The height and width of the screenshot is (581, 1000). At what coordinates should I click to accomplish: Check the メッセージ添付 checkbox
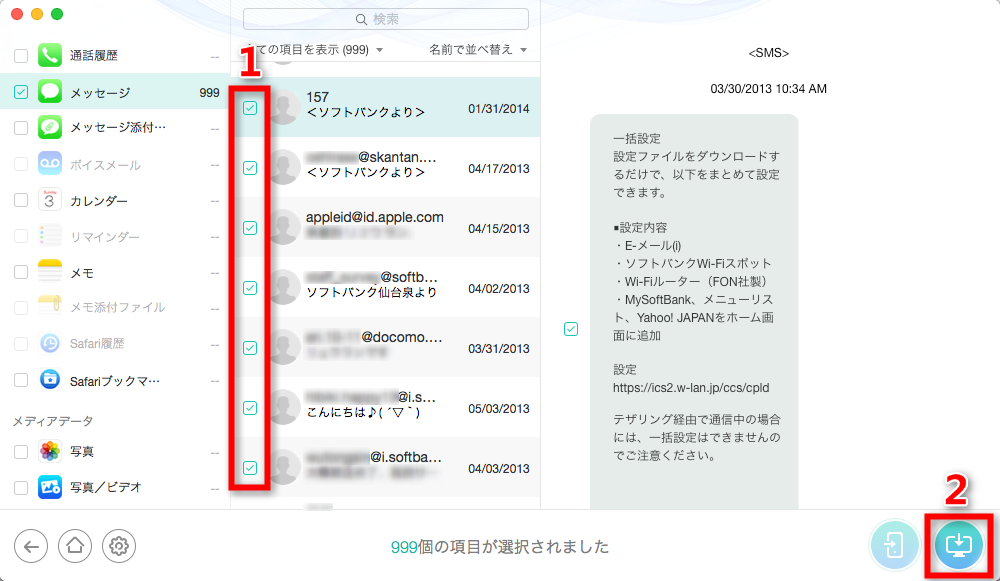(21, 128)
